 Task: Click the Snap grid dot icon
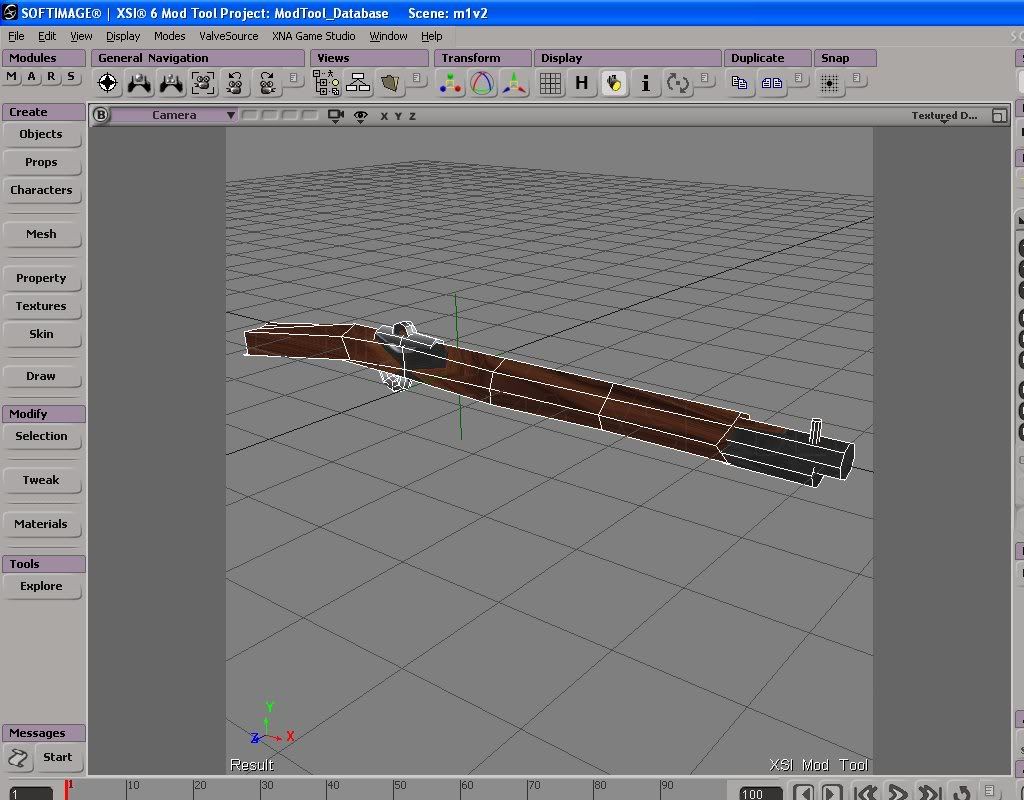829,83
